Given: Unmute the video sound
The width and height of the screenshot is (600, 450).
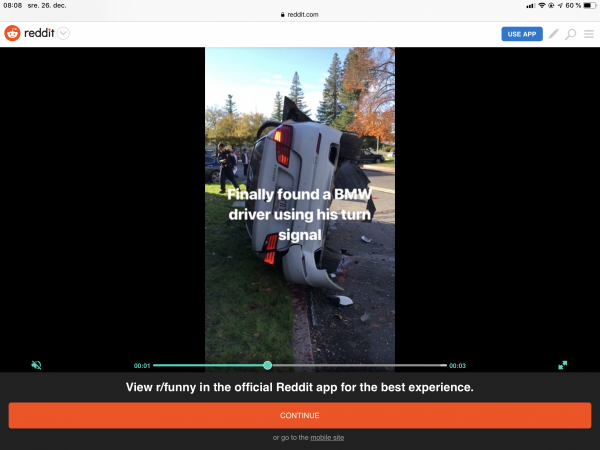Looking at the screenshot, I should pyautogui.click(x=36, y=365).
